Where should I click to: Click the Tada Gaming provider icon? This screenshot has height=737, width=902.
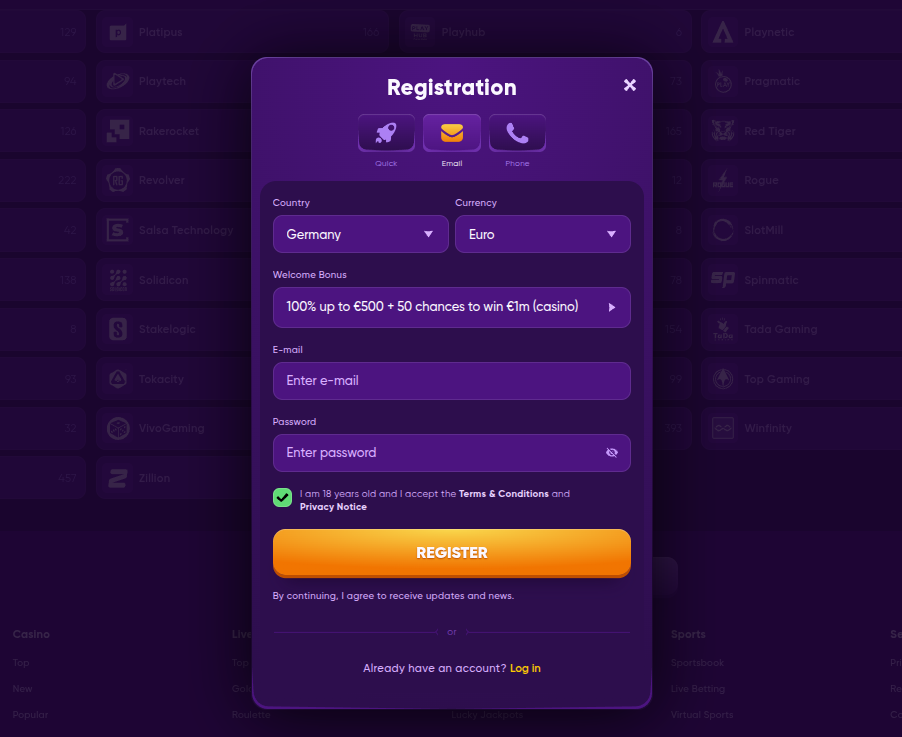(x=723, y=329)
